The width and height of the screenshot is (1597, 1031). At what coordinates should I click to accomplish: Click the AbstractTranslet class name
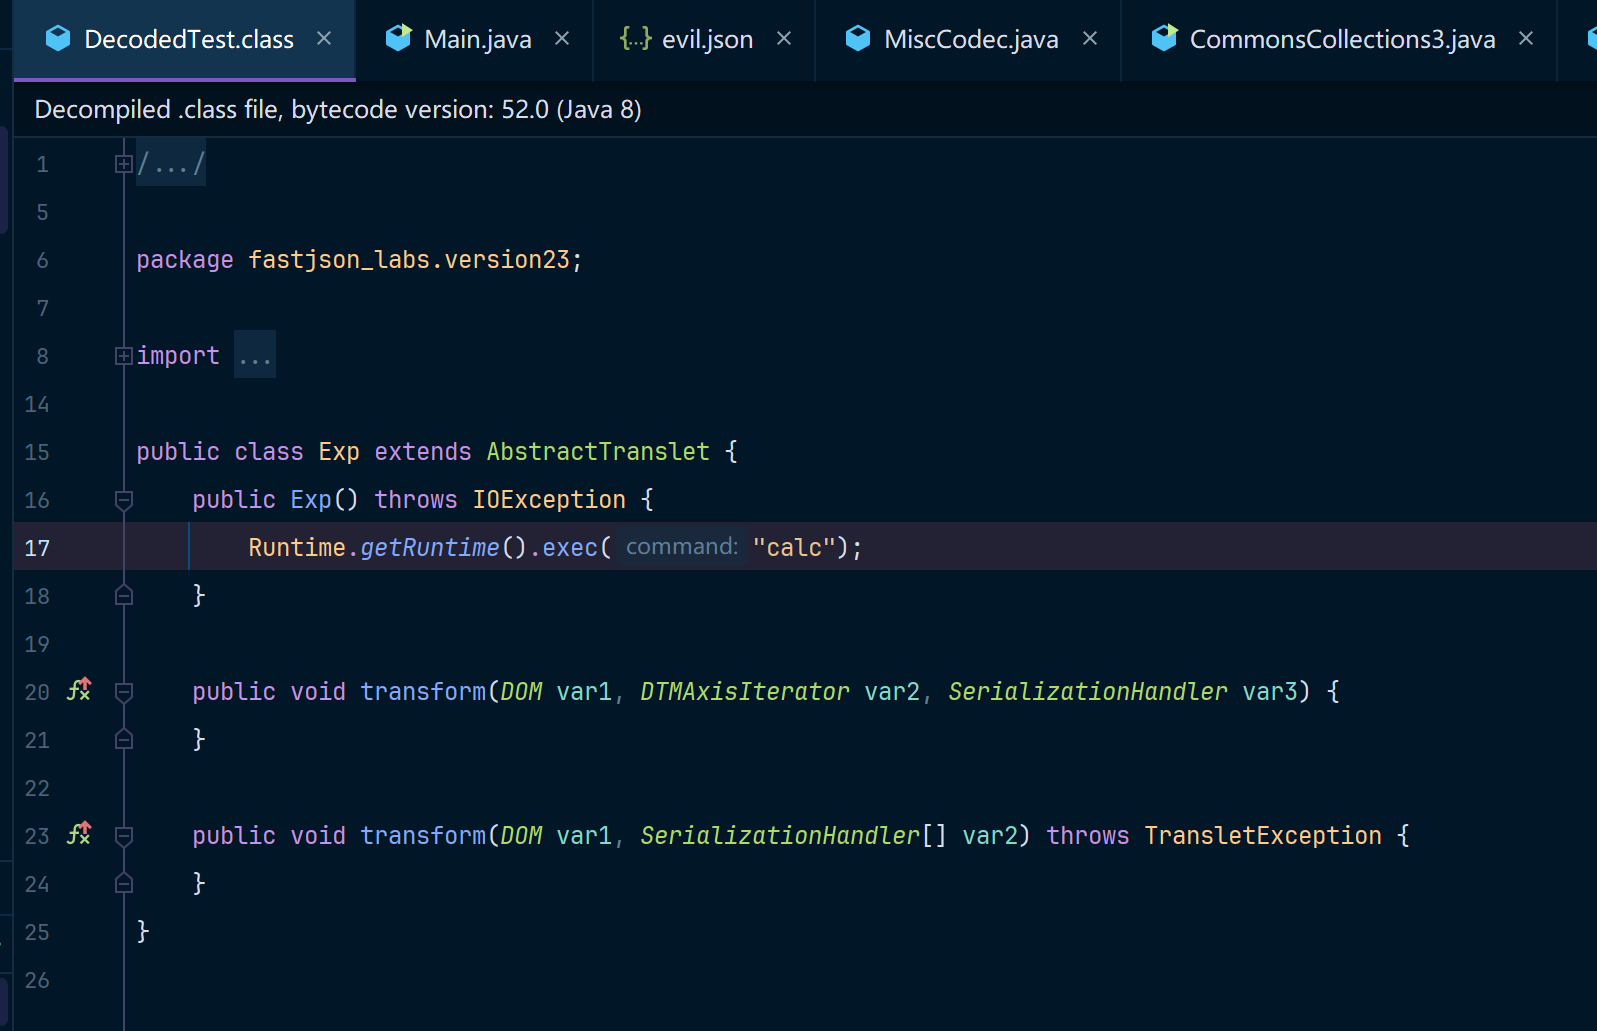[x=598, y=452]
